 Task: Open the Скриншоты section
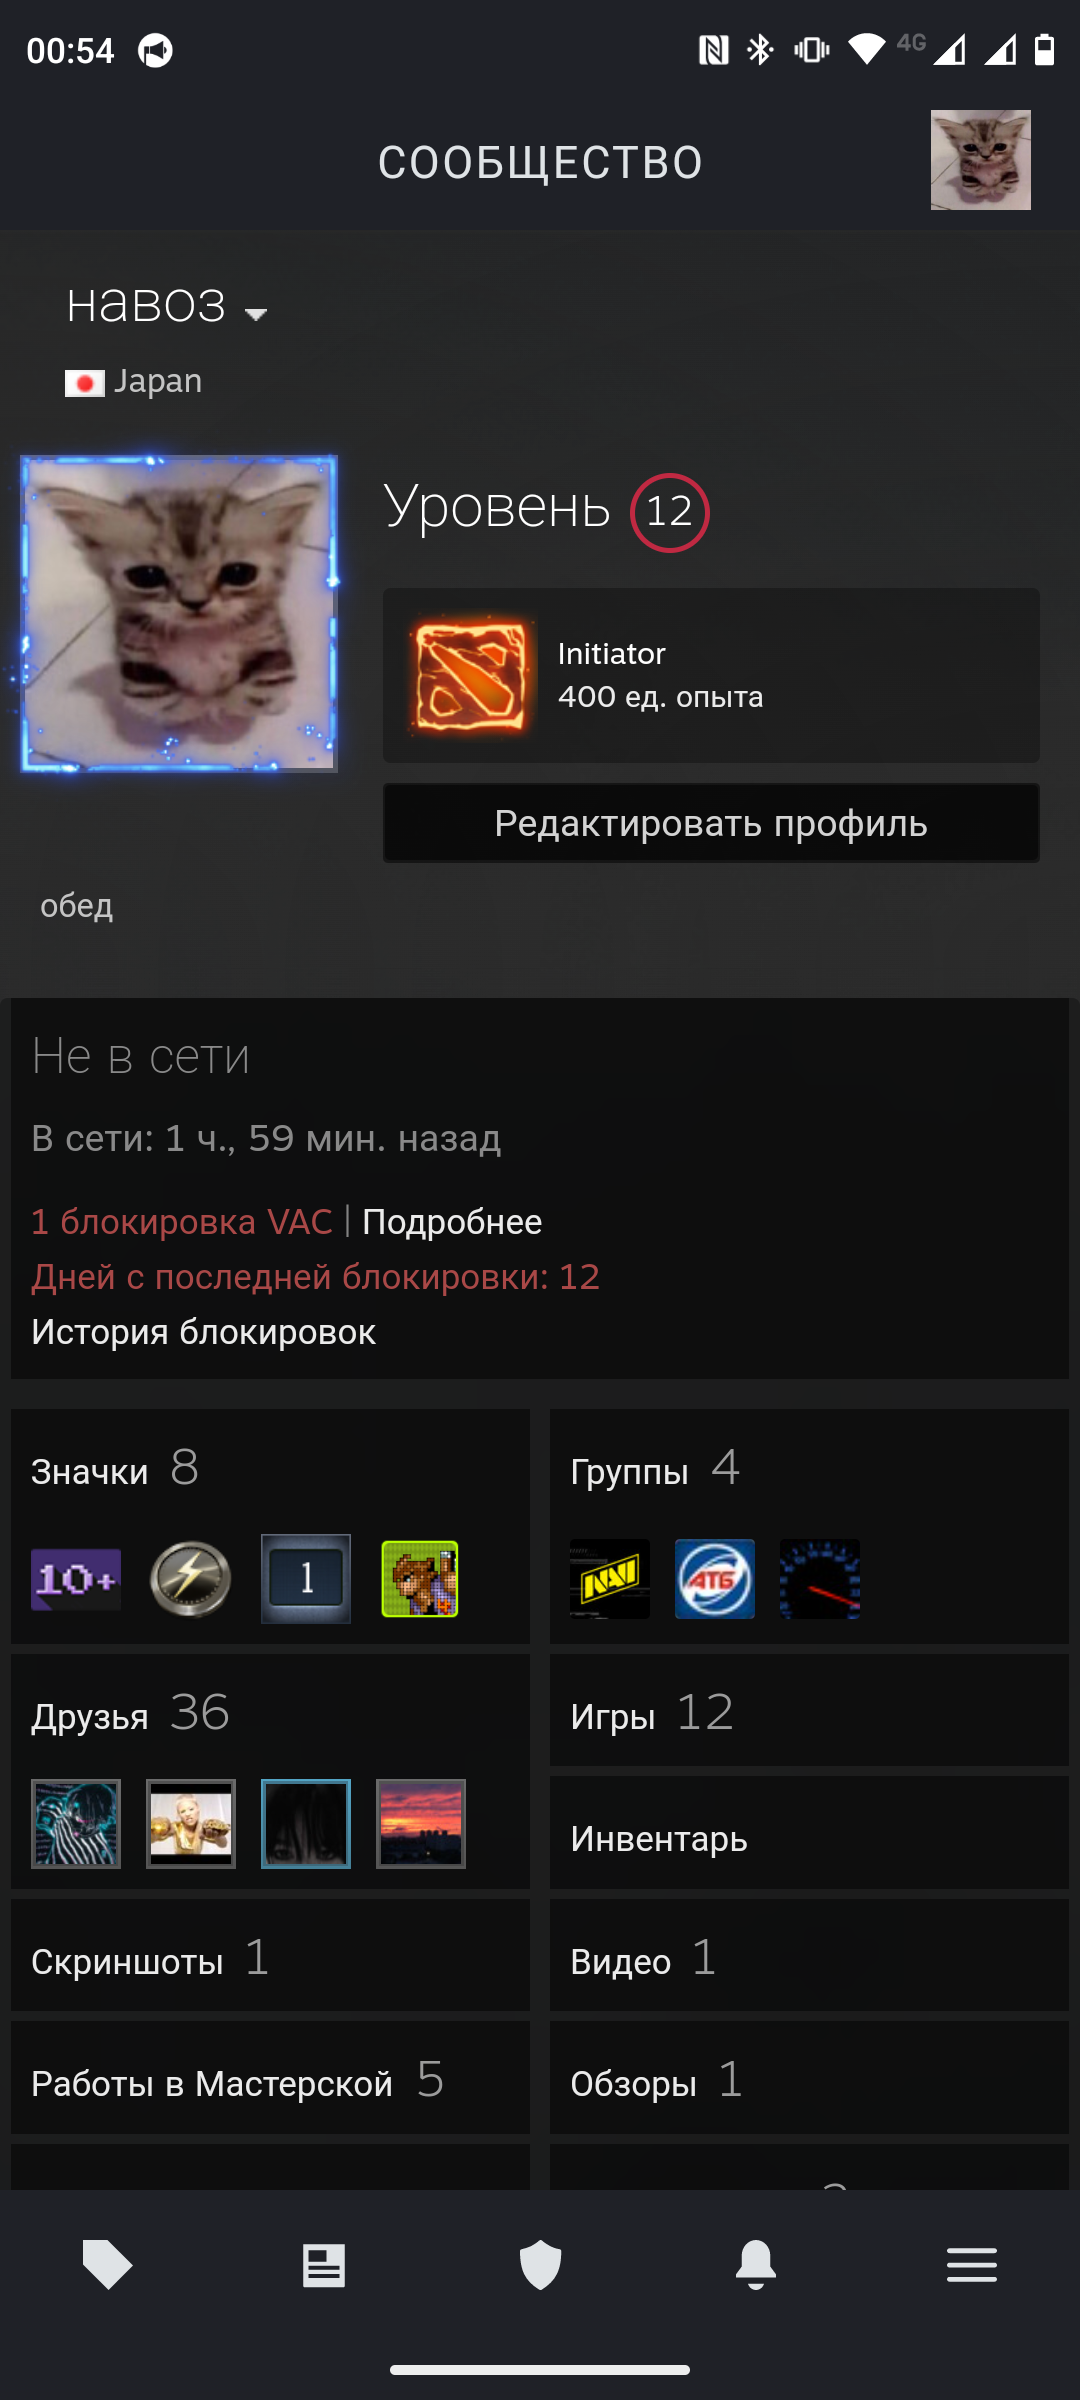pos(270,1955)
